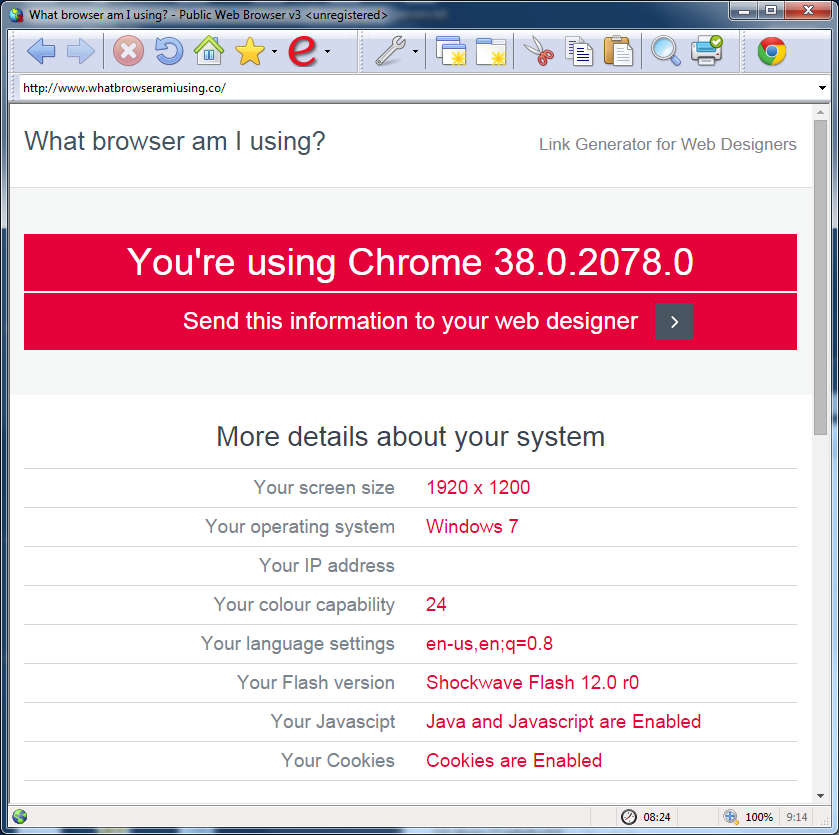Open a new tab folder icon
The height and width of the screenshot is (835, 839).
coord(491,52)
